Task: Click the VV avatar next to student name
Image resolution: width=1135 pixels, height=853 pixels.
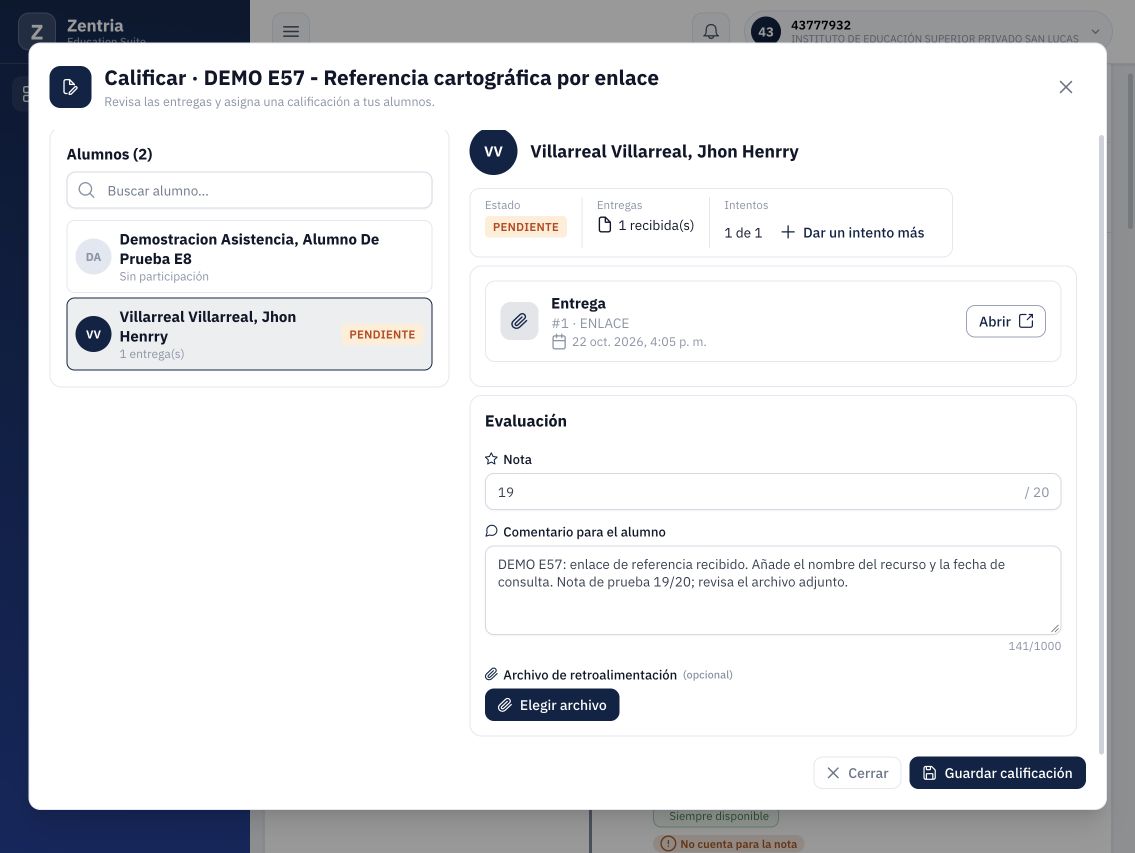Action: click(493, 151)
